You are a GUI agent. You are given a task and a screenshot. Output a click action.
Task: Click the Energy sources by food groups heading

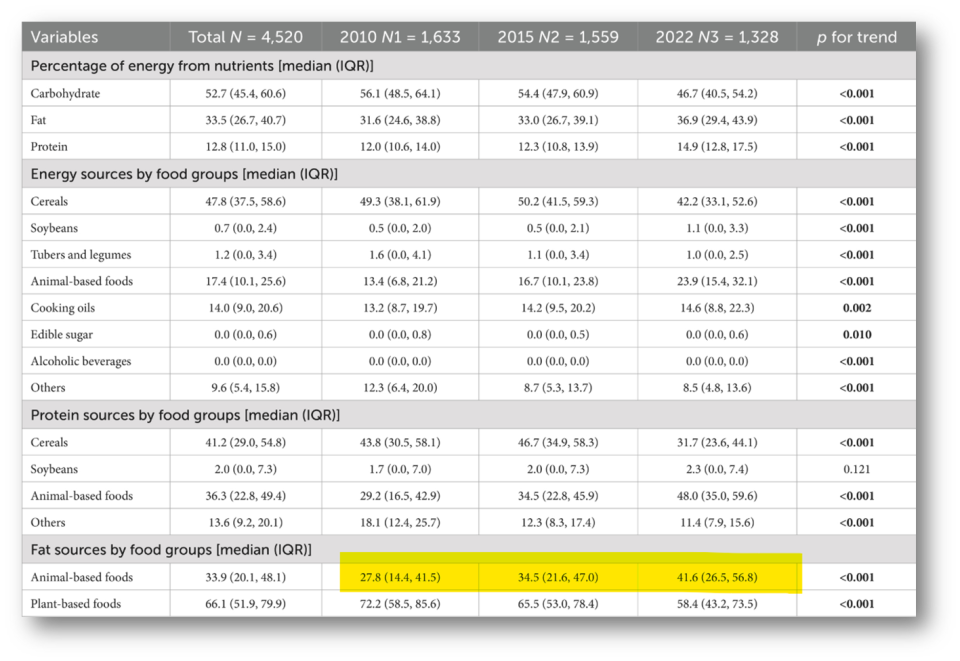184,174
